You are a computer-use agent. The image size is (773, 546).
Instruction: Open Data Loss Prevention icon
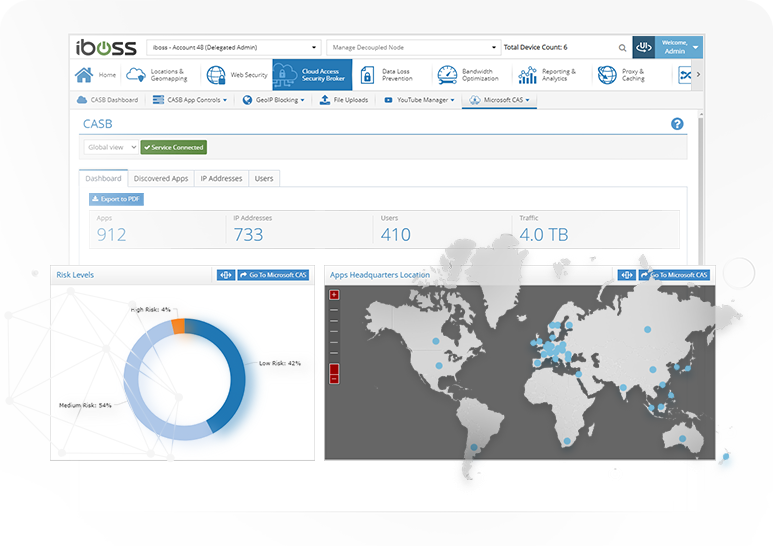coord(367,75)
